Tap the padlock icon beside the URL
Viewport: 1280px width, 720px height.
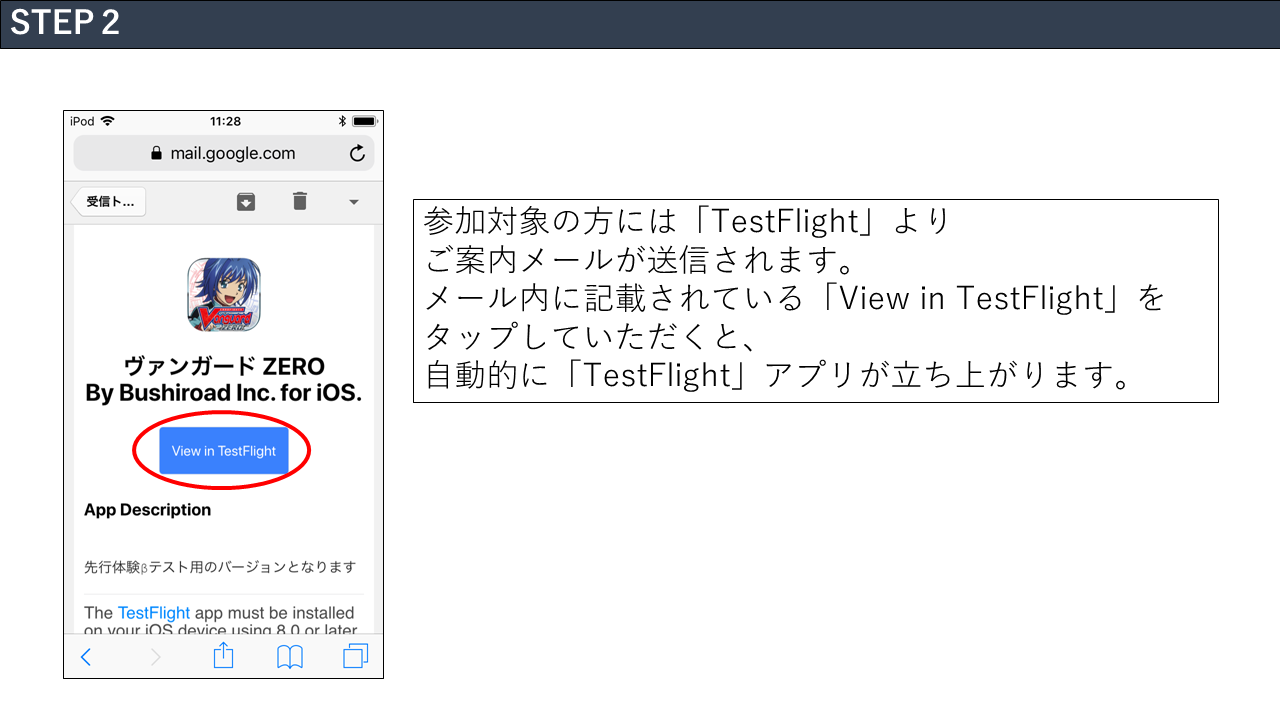(x=156, y=154)
